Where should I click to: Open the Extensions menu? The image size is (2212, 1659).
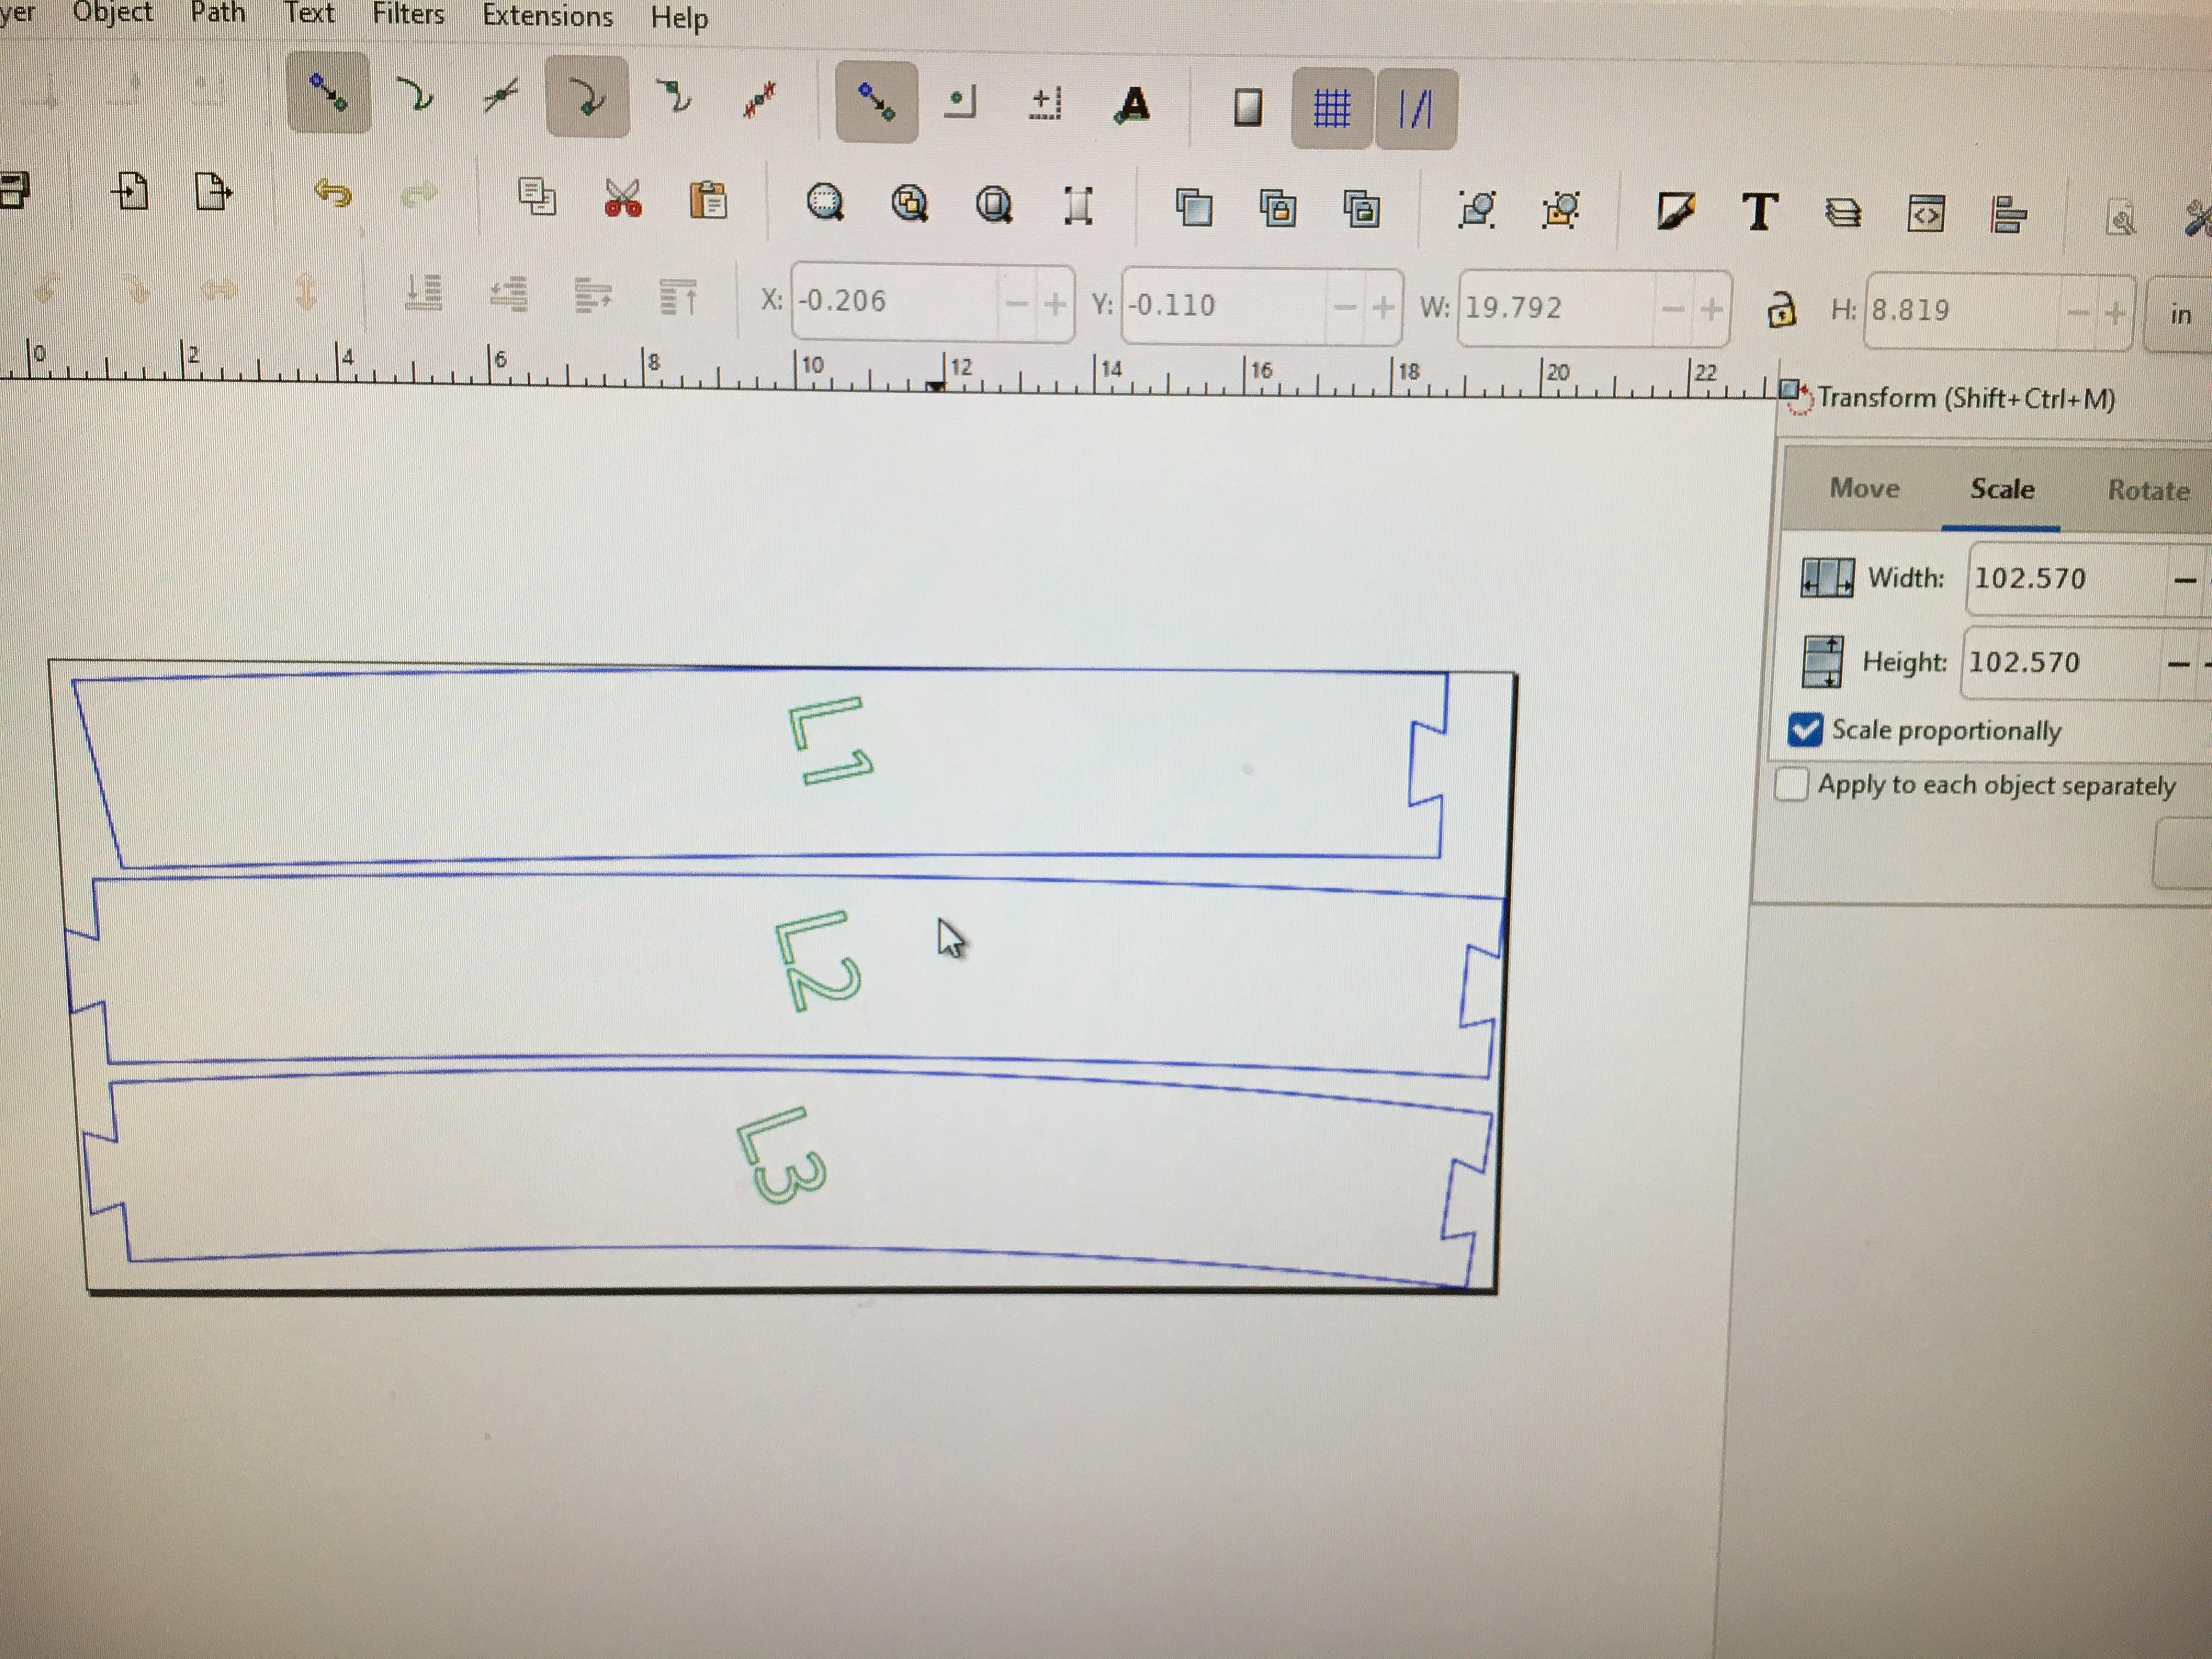tap(547, 16)
